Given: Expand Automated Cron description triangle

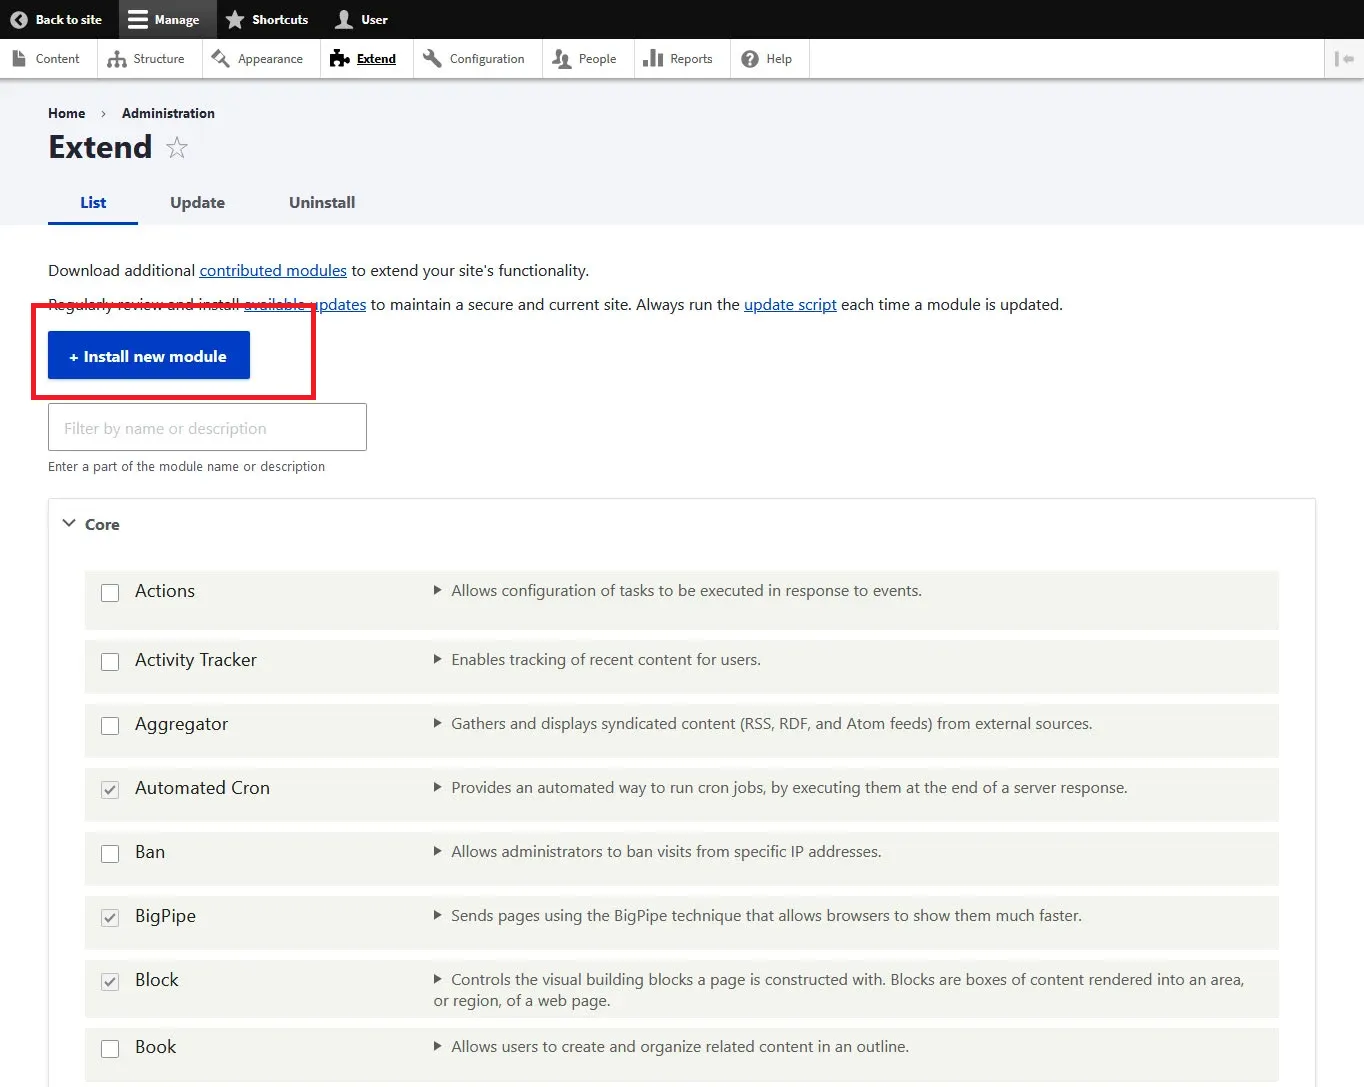Looking at the screenshot, I should (437, 788).
